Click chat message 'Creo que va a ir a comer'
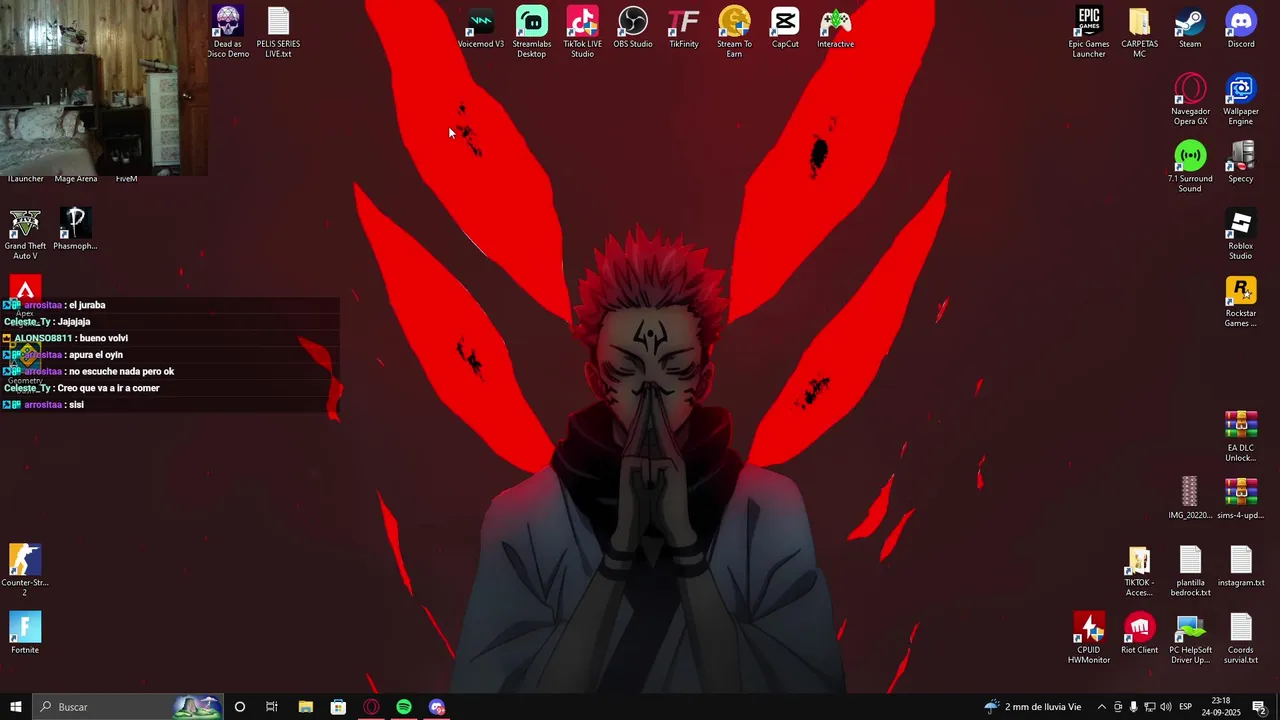Viewport: 1280px width, 720px height. (108, 388)
